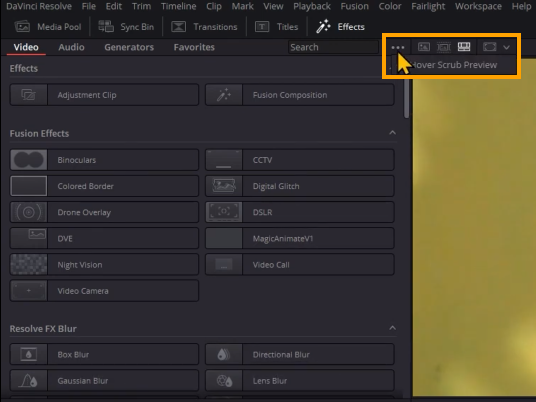Open the Timeline menu

[178, 6]
